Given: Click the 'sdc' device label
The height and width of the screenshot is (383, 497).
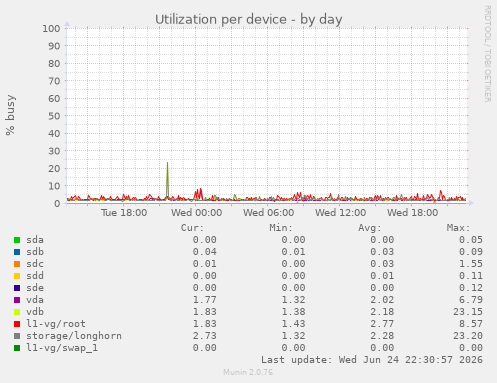Looking at the screenshot, I should (x=35, y=264).
